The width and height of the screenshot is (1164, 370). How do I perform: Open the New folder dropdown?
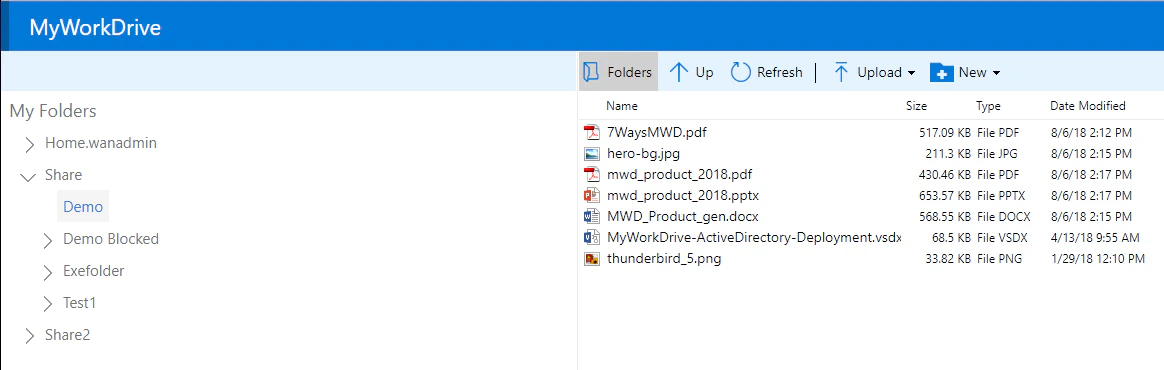click(965, 72)
